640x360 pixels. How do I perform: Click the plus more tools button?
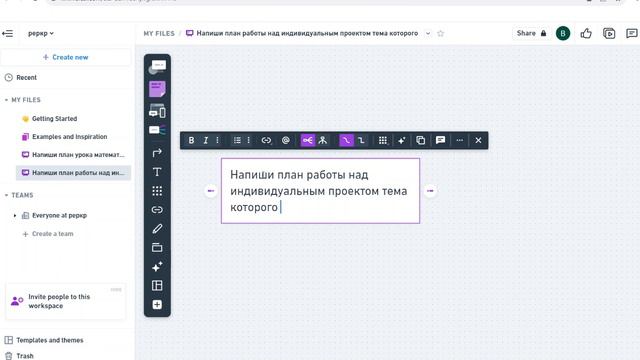(x=157, y=304)
